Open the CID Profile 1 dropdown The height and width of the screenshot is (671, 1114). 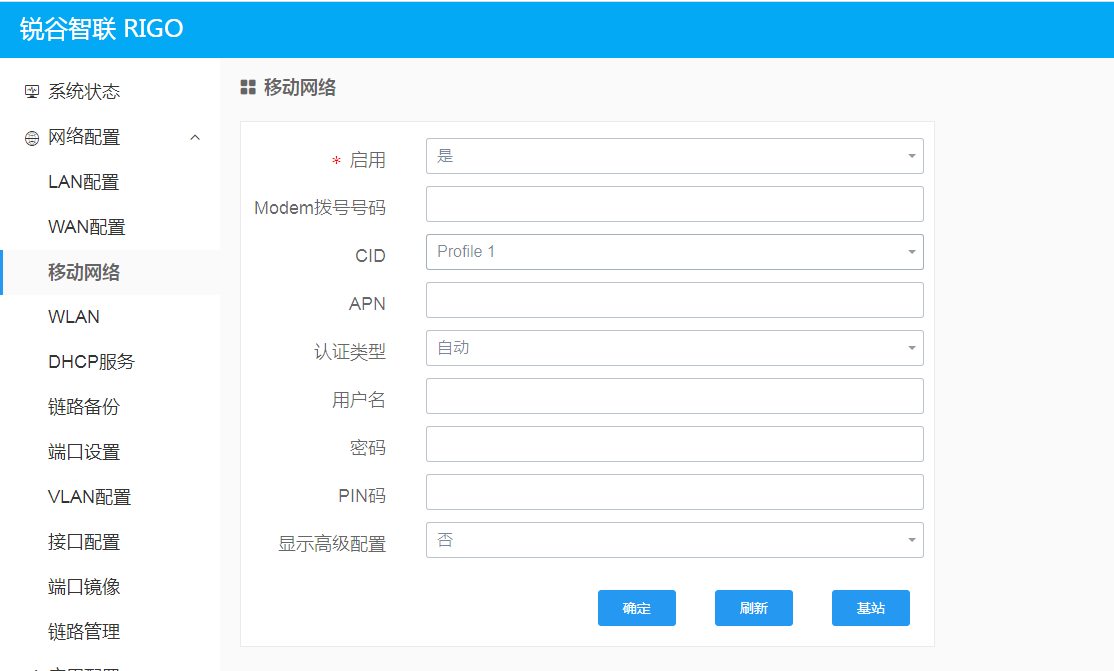[x=674, y=252]
